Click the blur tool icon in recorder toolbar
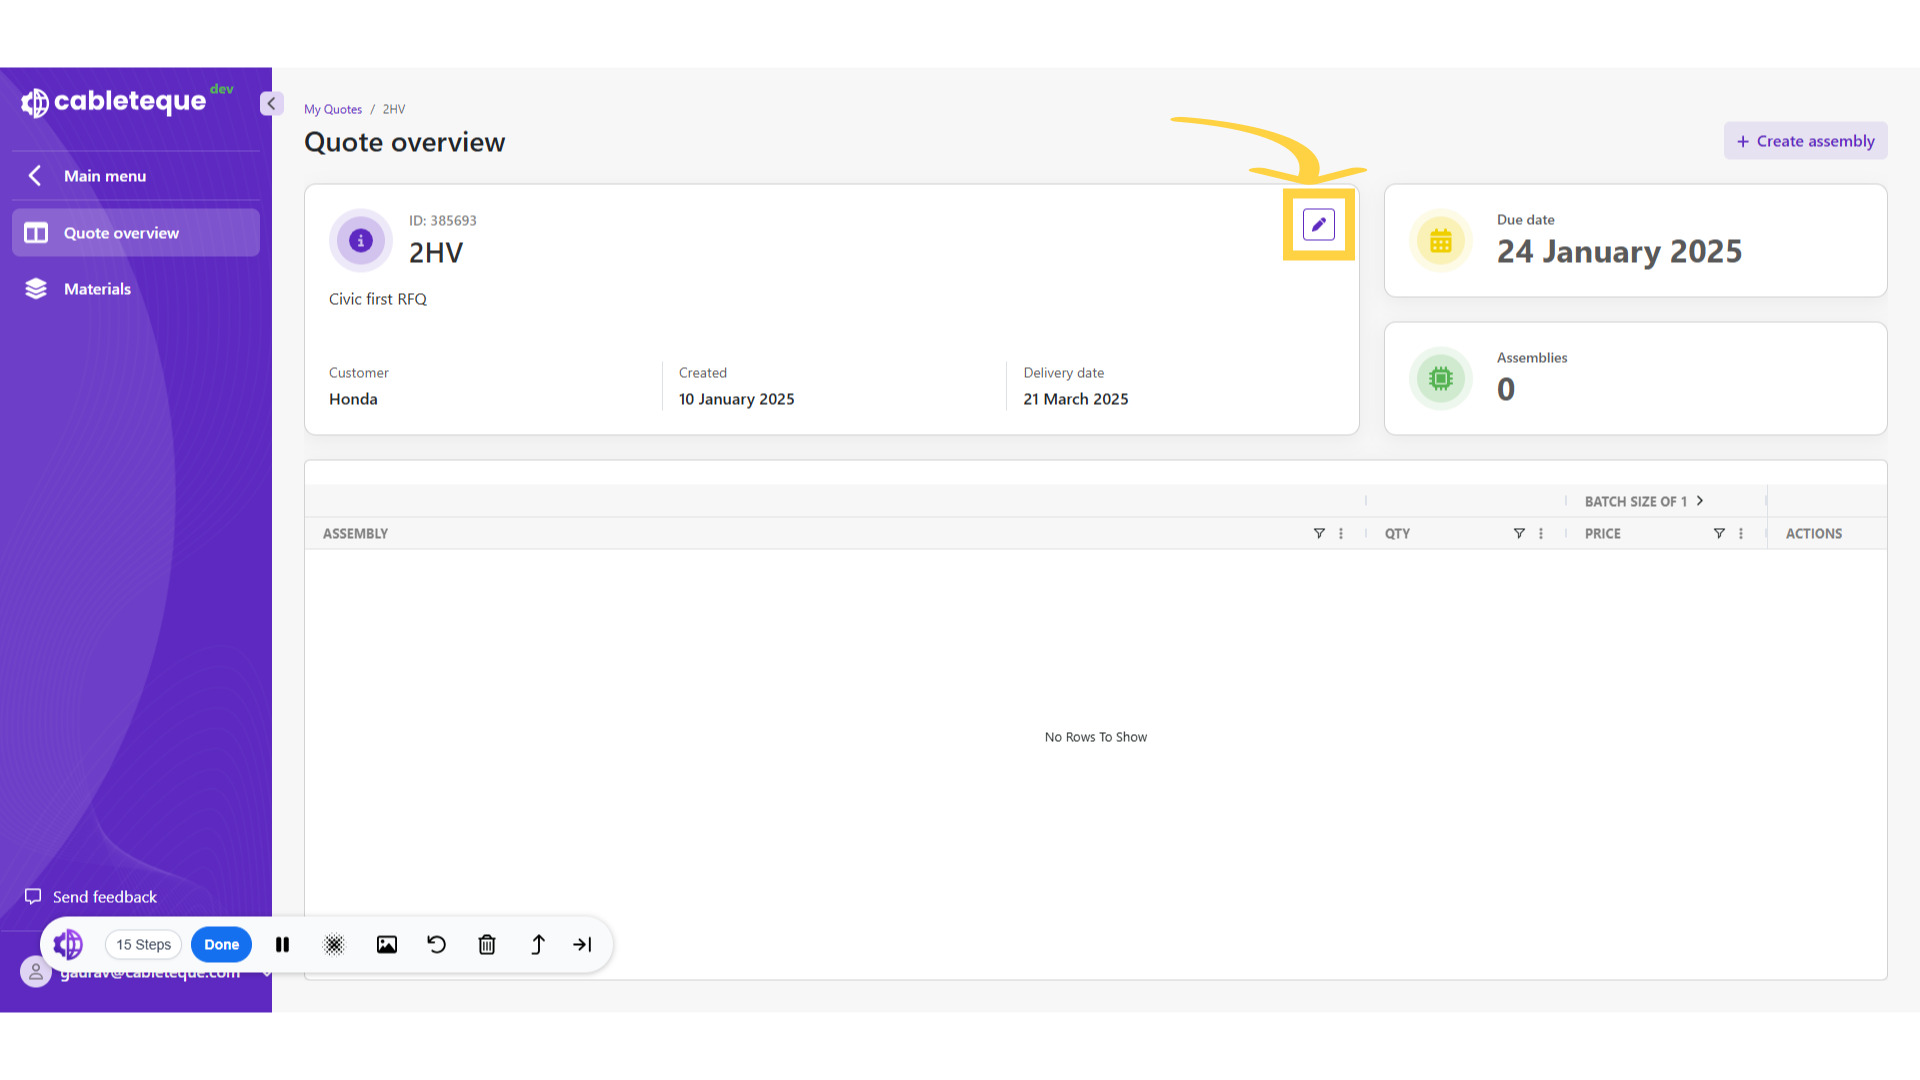The width and height of the screenshot is (1920, 1080). coord(334,945)
